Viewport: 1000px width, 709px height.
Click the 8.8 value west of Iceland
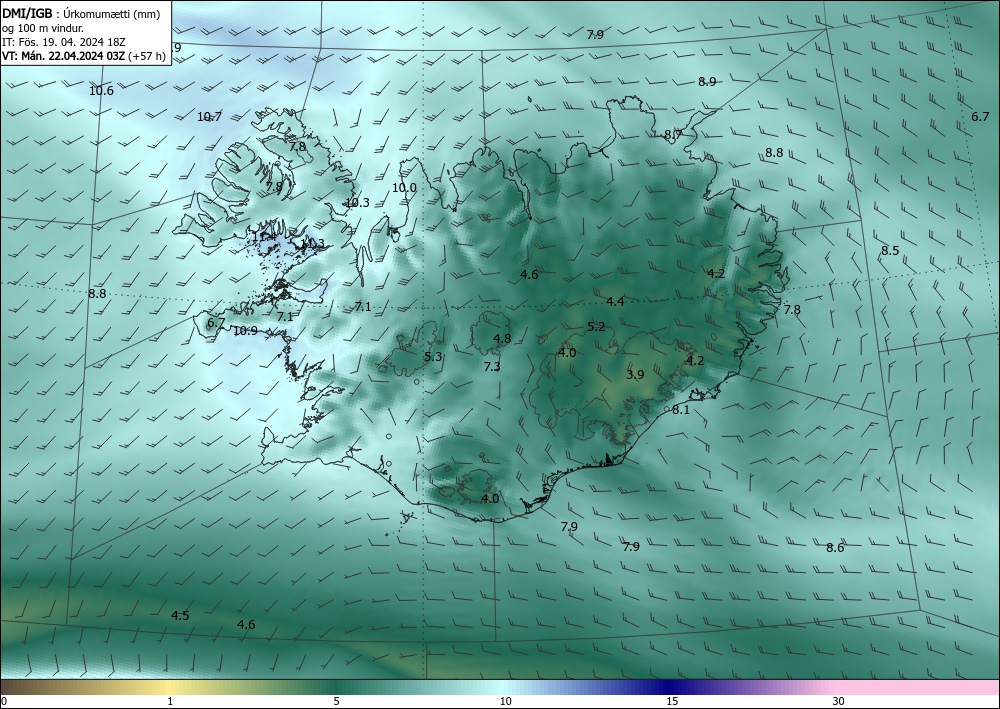pyautogui.click(x=98, y=294)
